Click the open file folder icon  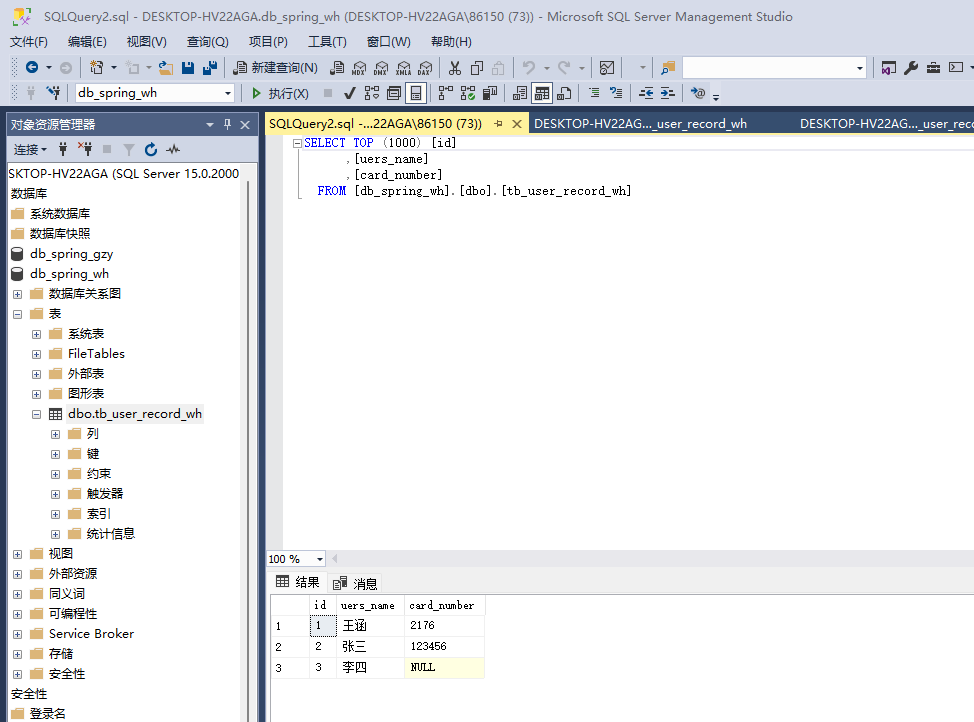[x=165, y=67]
